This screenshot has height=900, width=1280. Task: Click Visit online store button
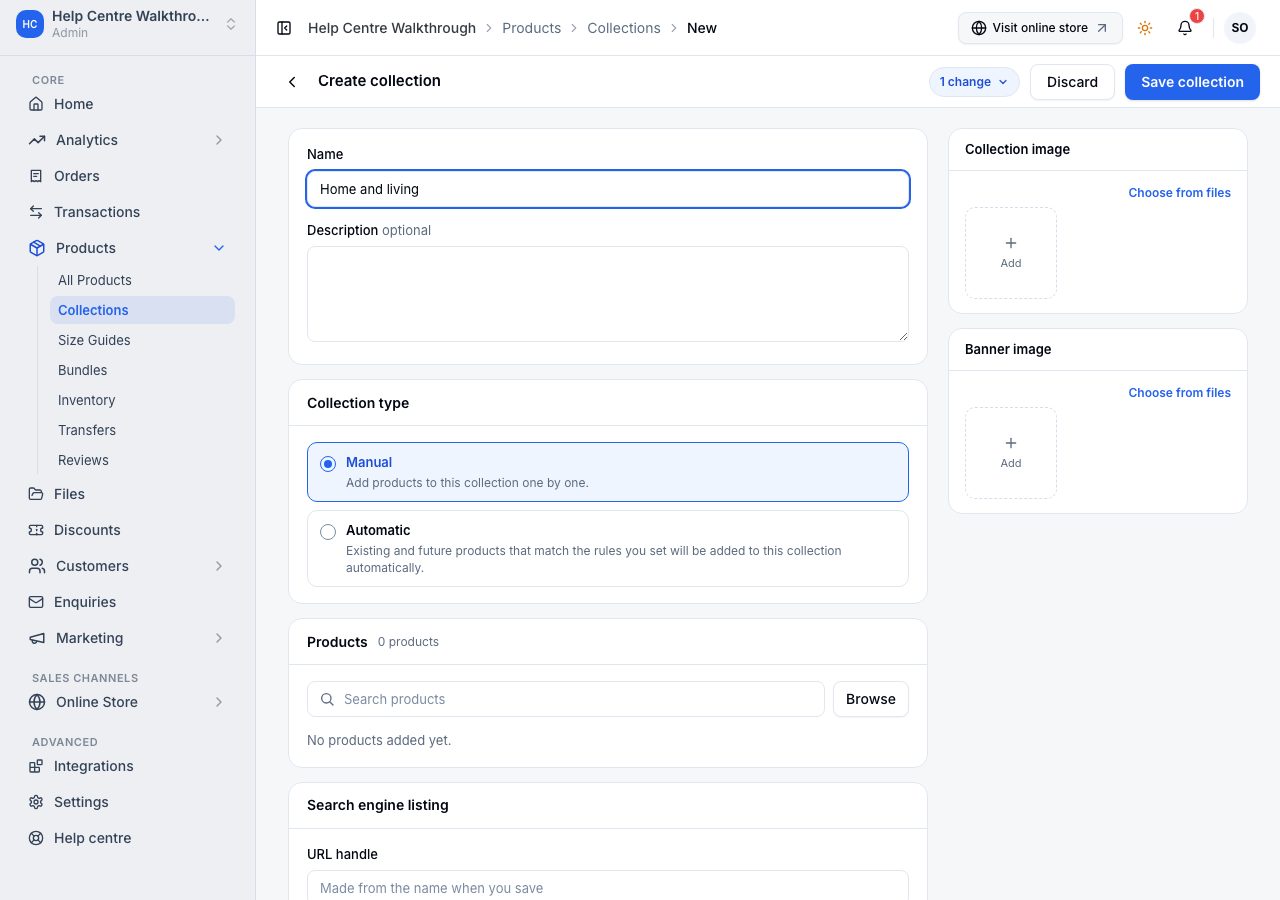[1040, 28]
